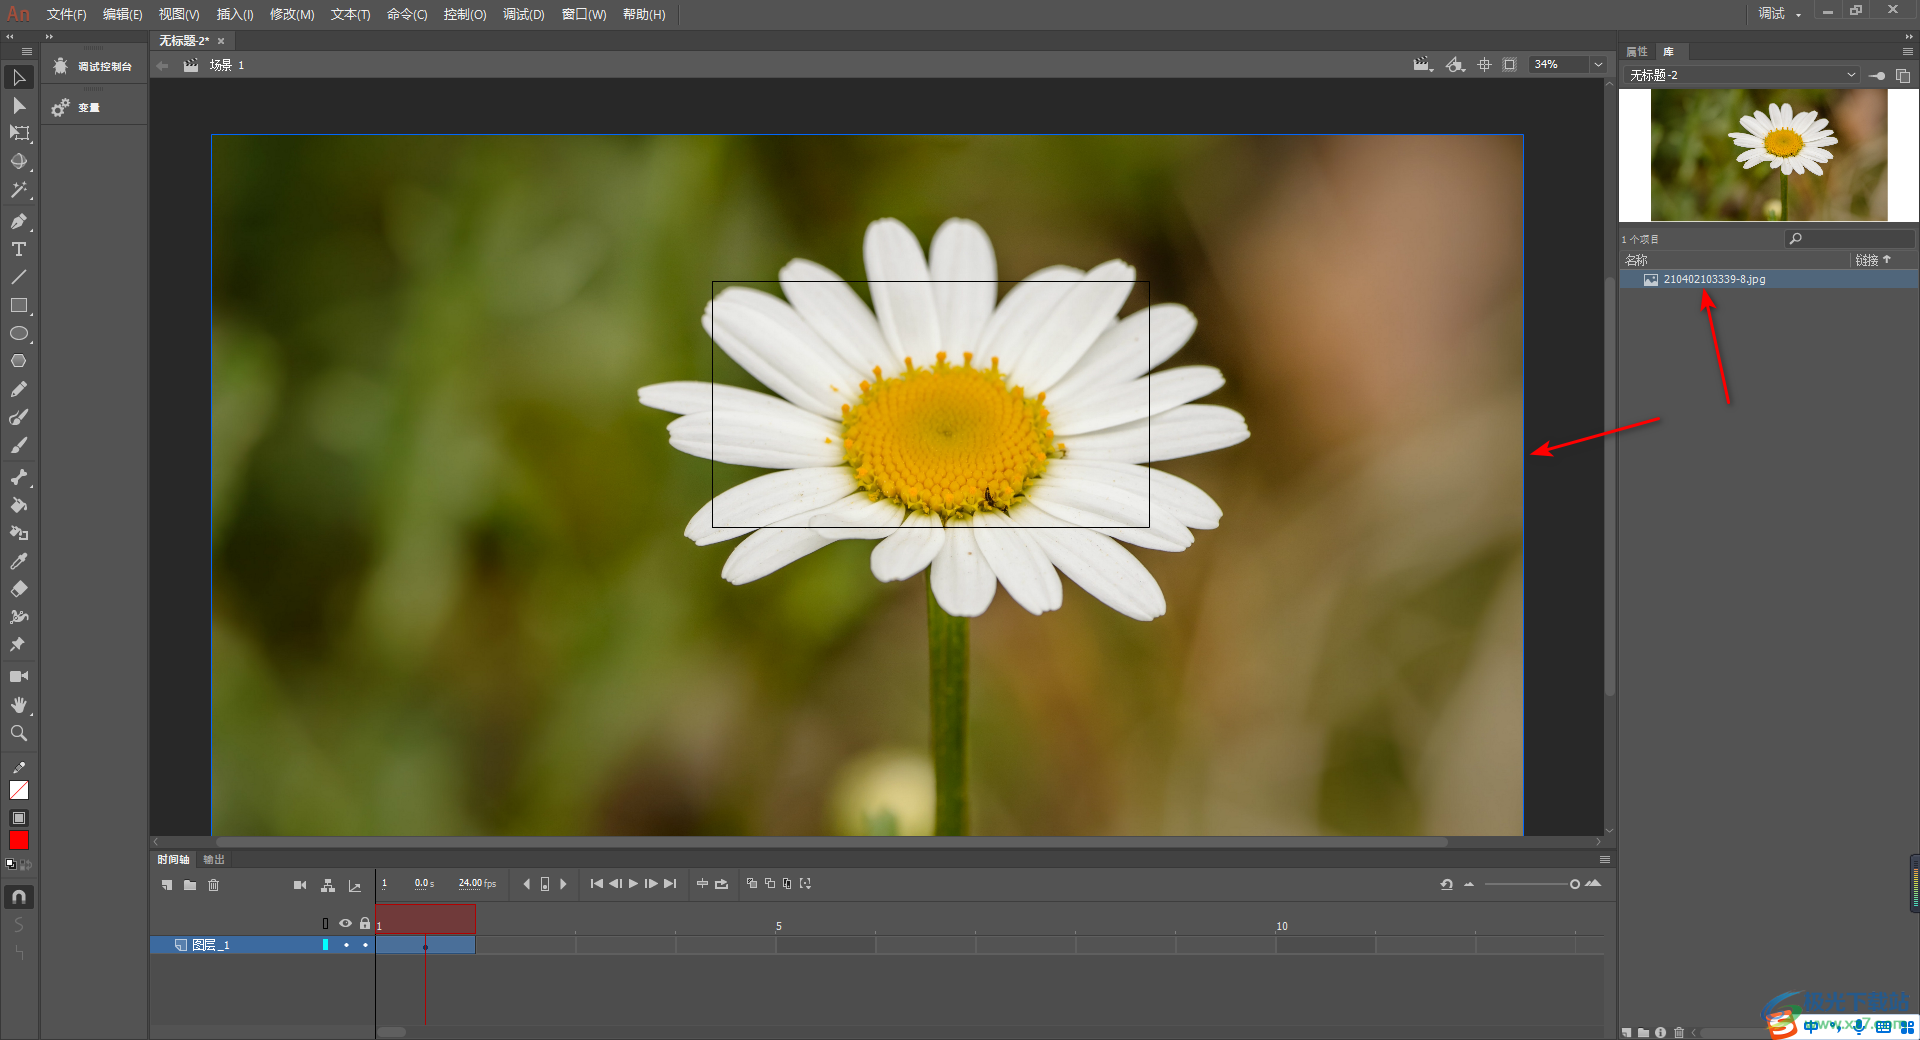Open the 窗口(W) menu

584,14
